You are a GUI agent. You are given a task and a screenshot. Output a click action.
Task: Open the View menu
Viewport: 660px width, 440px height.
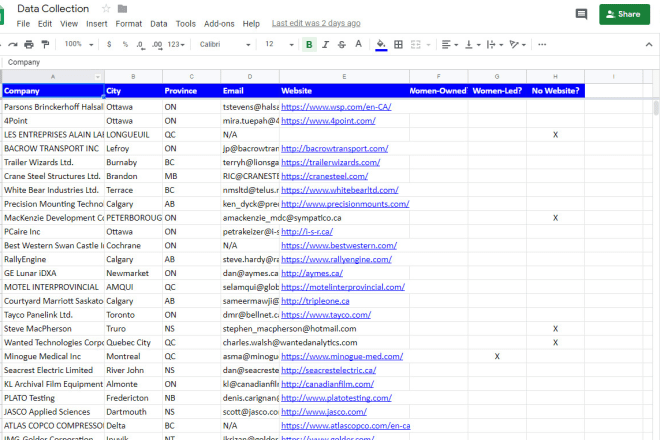click(69, 24)
